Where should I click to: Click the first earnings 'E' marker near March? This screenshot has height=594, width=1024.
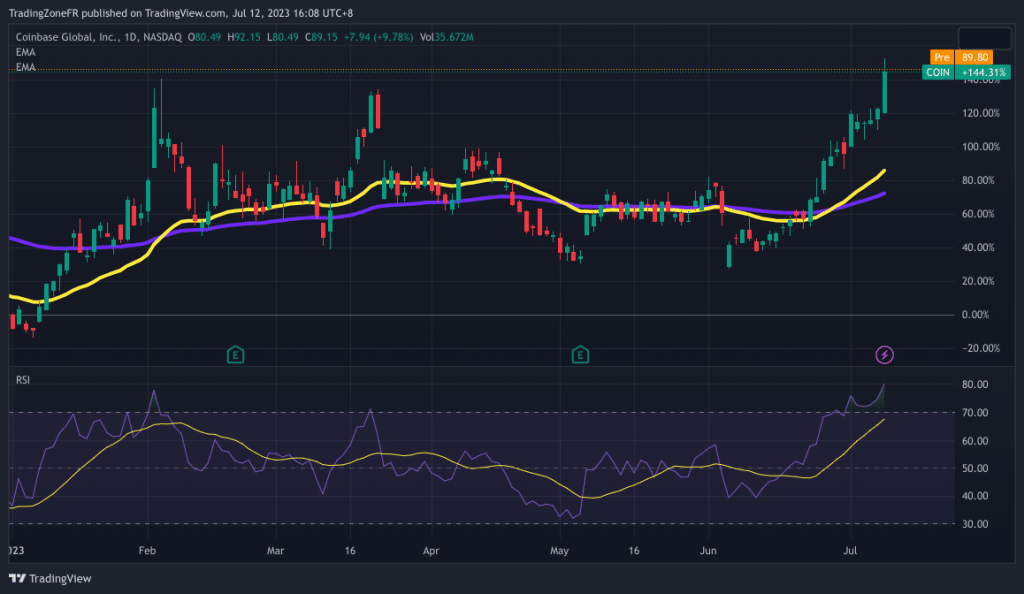click(235, 355)
